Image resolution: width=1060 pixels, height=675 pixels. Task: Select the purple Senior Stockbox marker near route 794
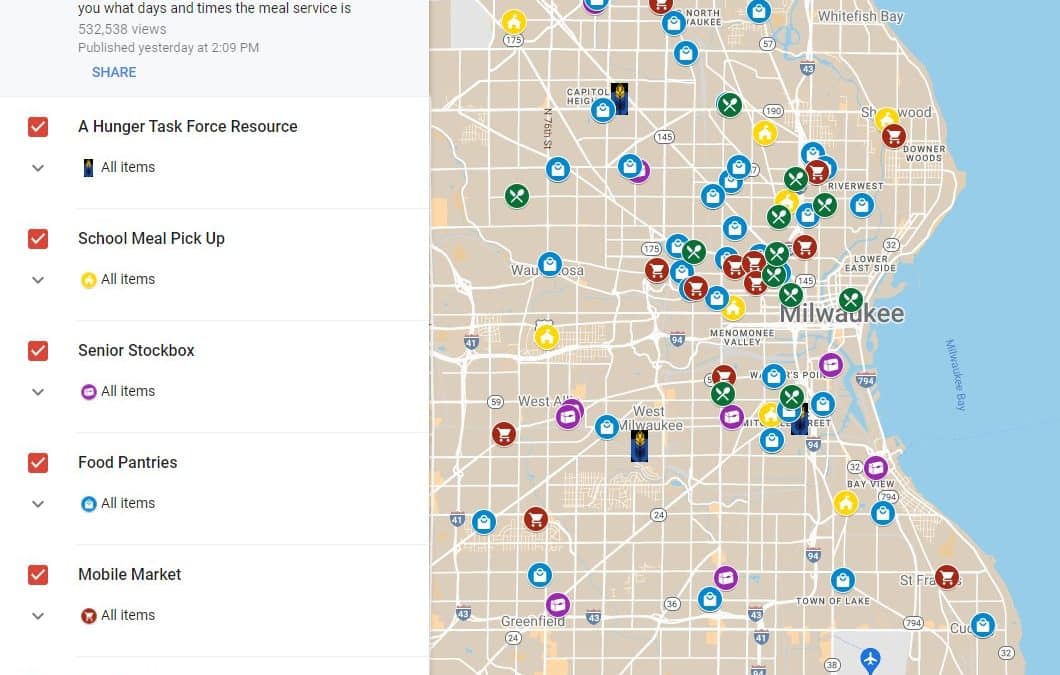(831, 365)
